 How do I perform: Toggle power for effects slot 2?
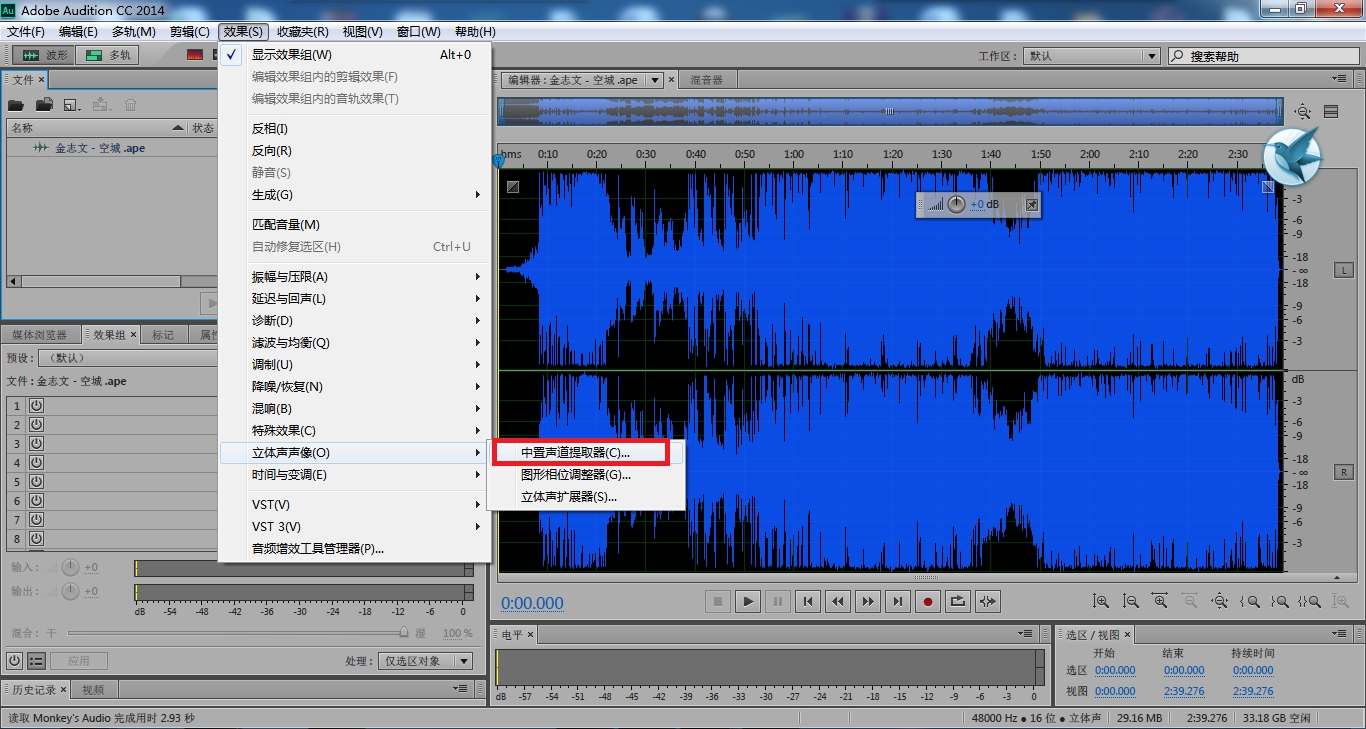coord(36,424)
